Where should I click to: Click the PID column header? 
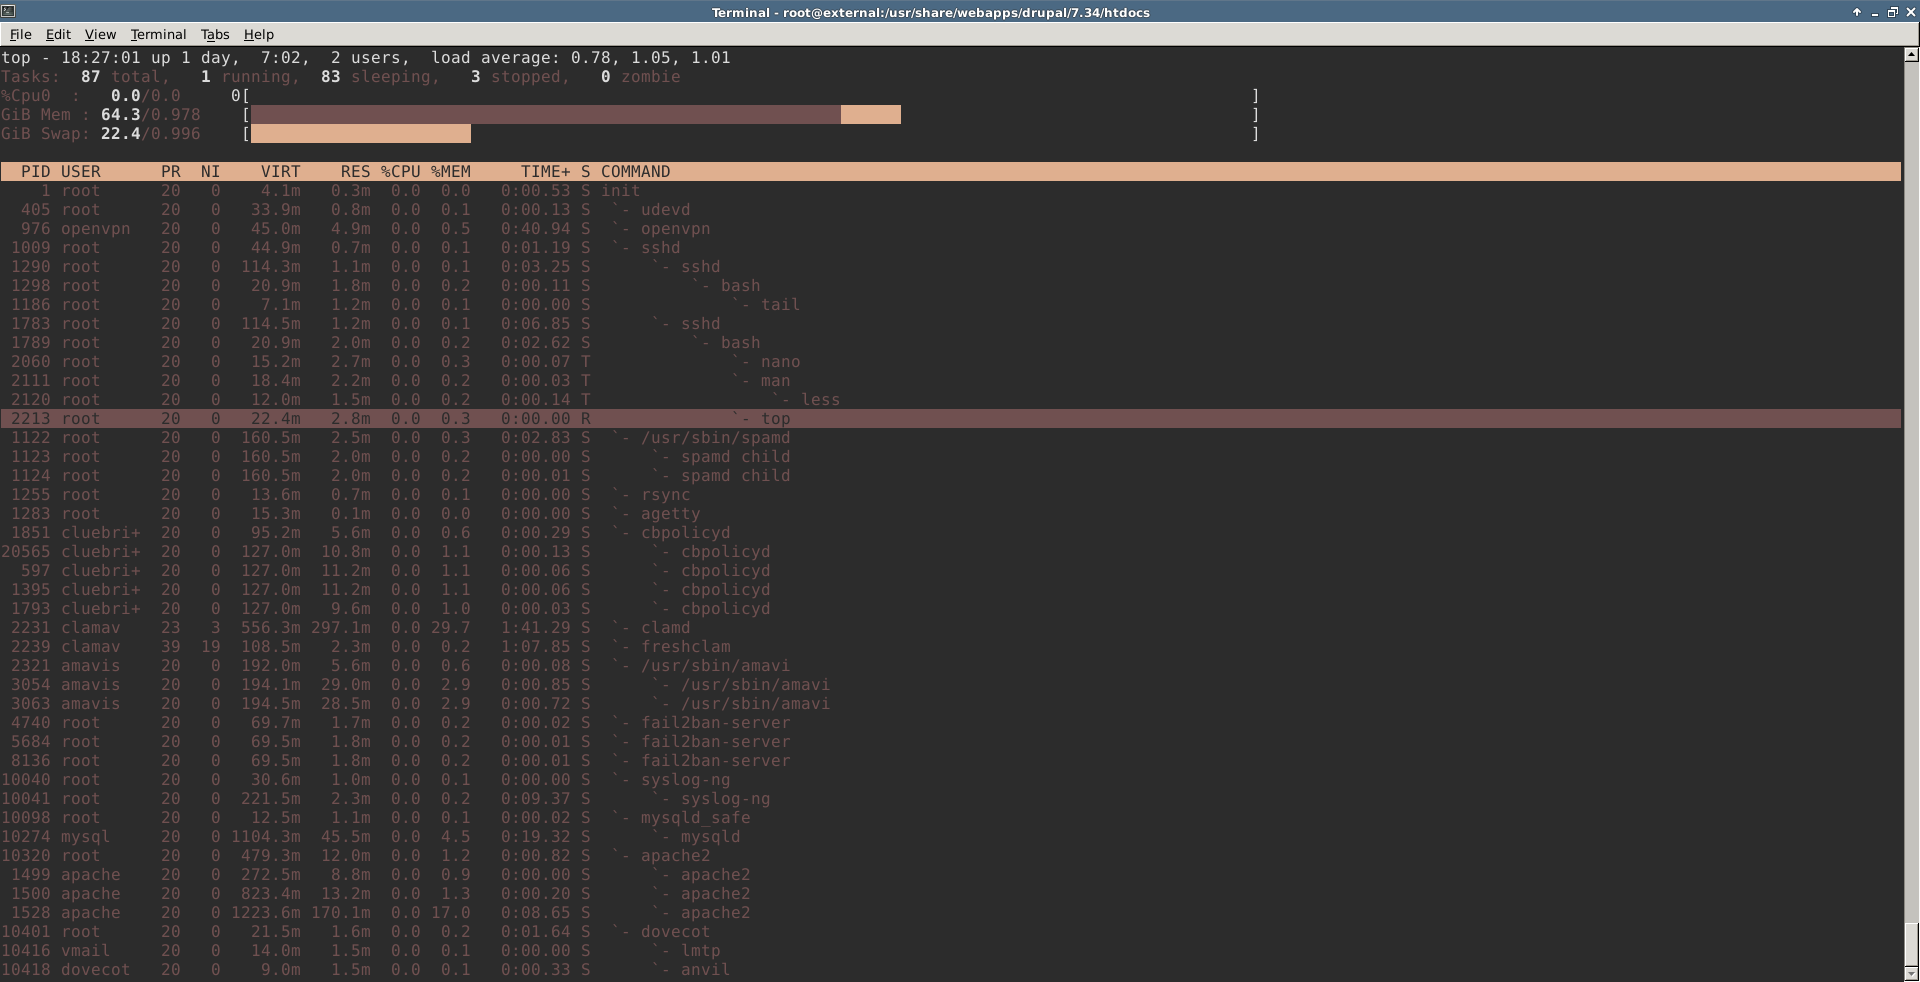(35, 172)
